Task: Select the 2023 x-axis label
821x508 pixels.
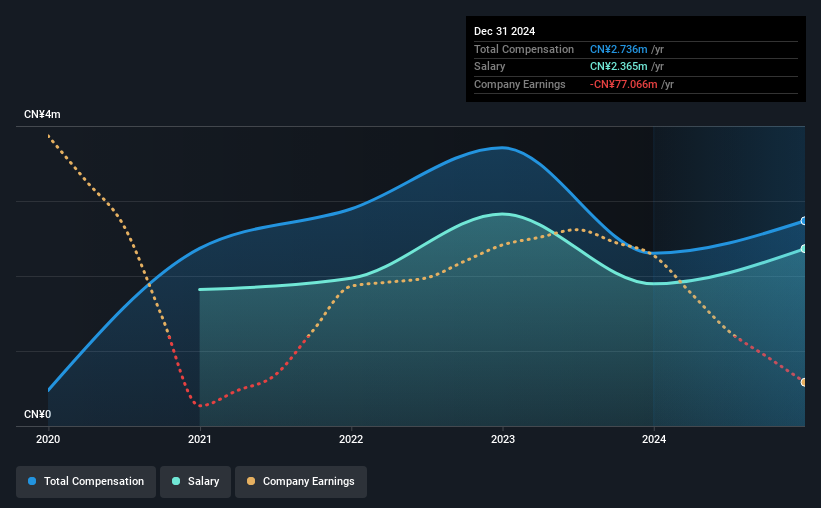Action: tap(503, 439)
